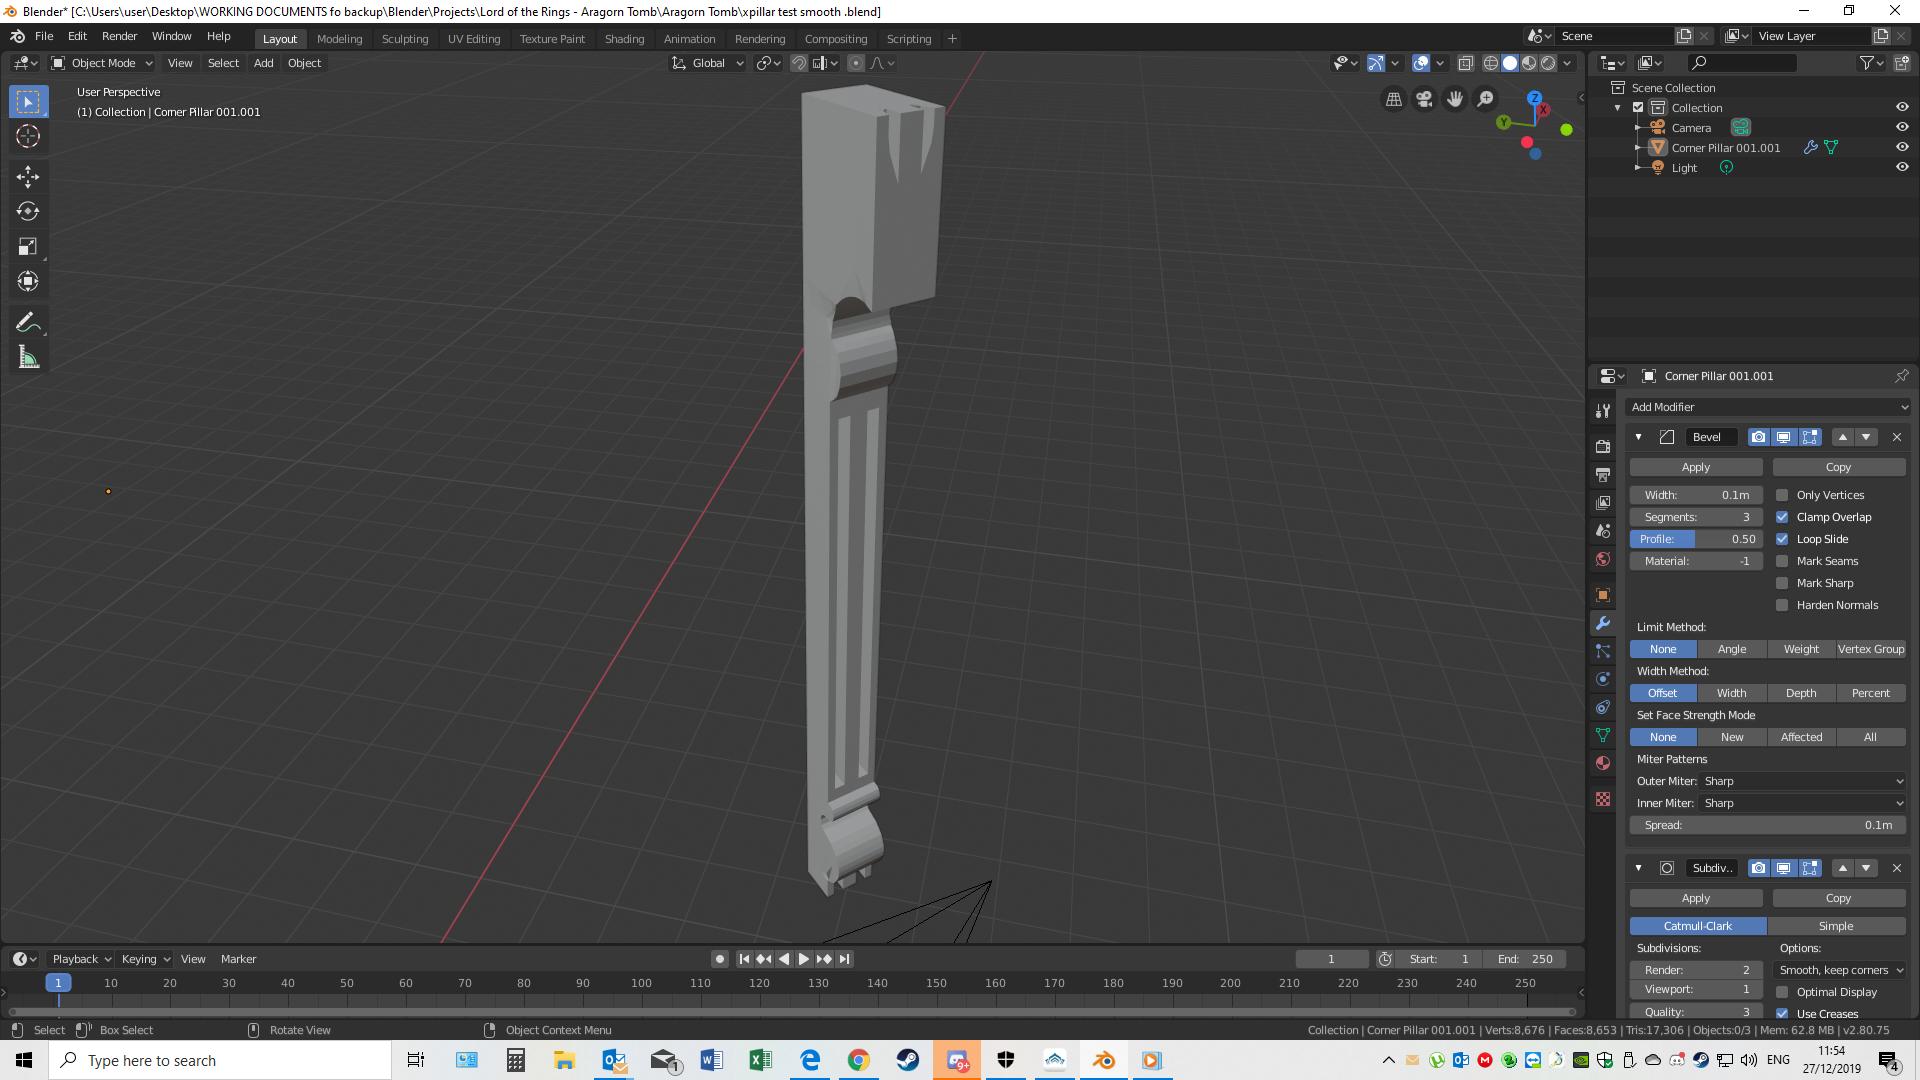Switch to rendered viewport shading
The width and height of the screenshot is (1920, 1080).
point(1548,63)
